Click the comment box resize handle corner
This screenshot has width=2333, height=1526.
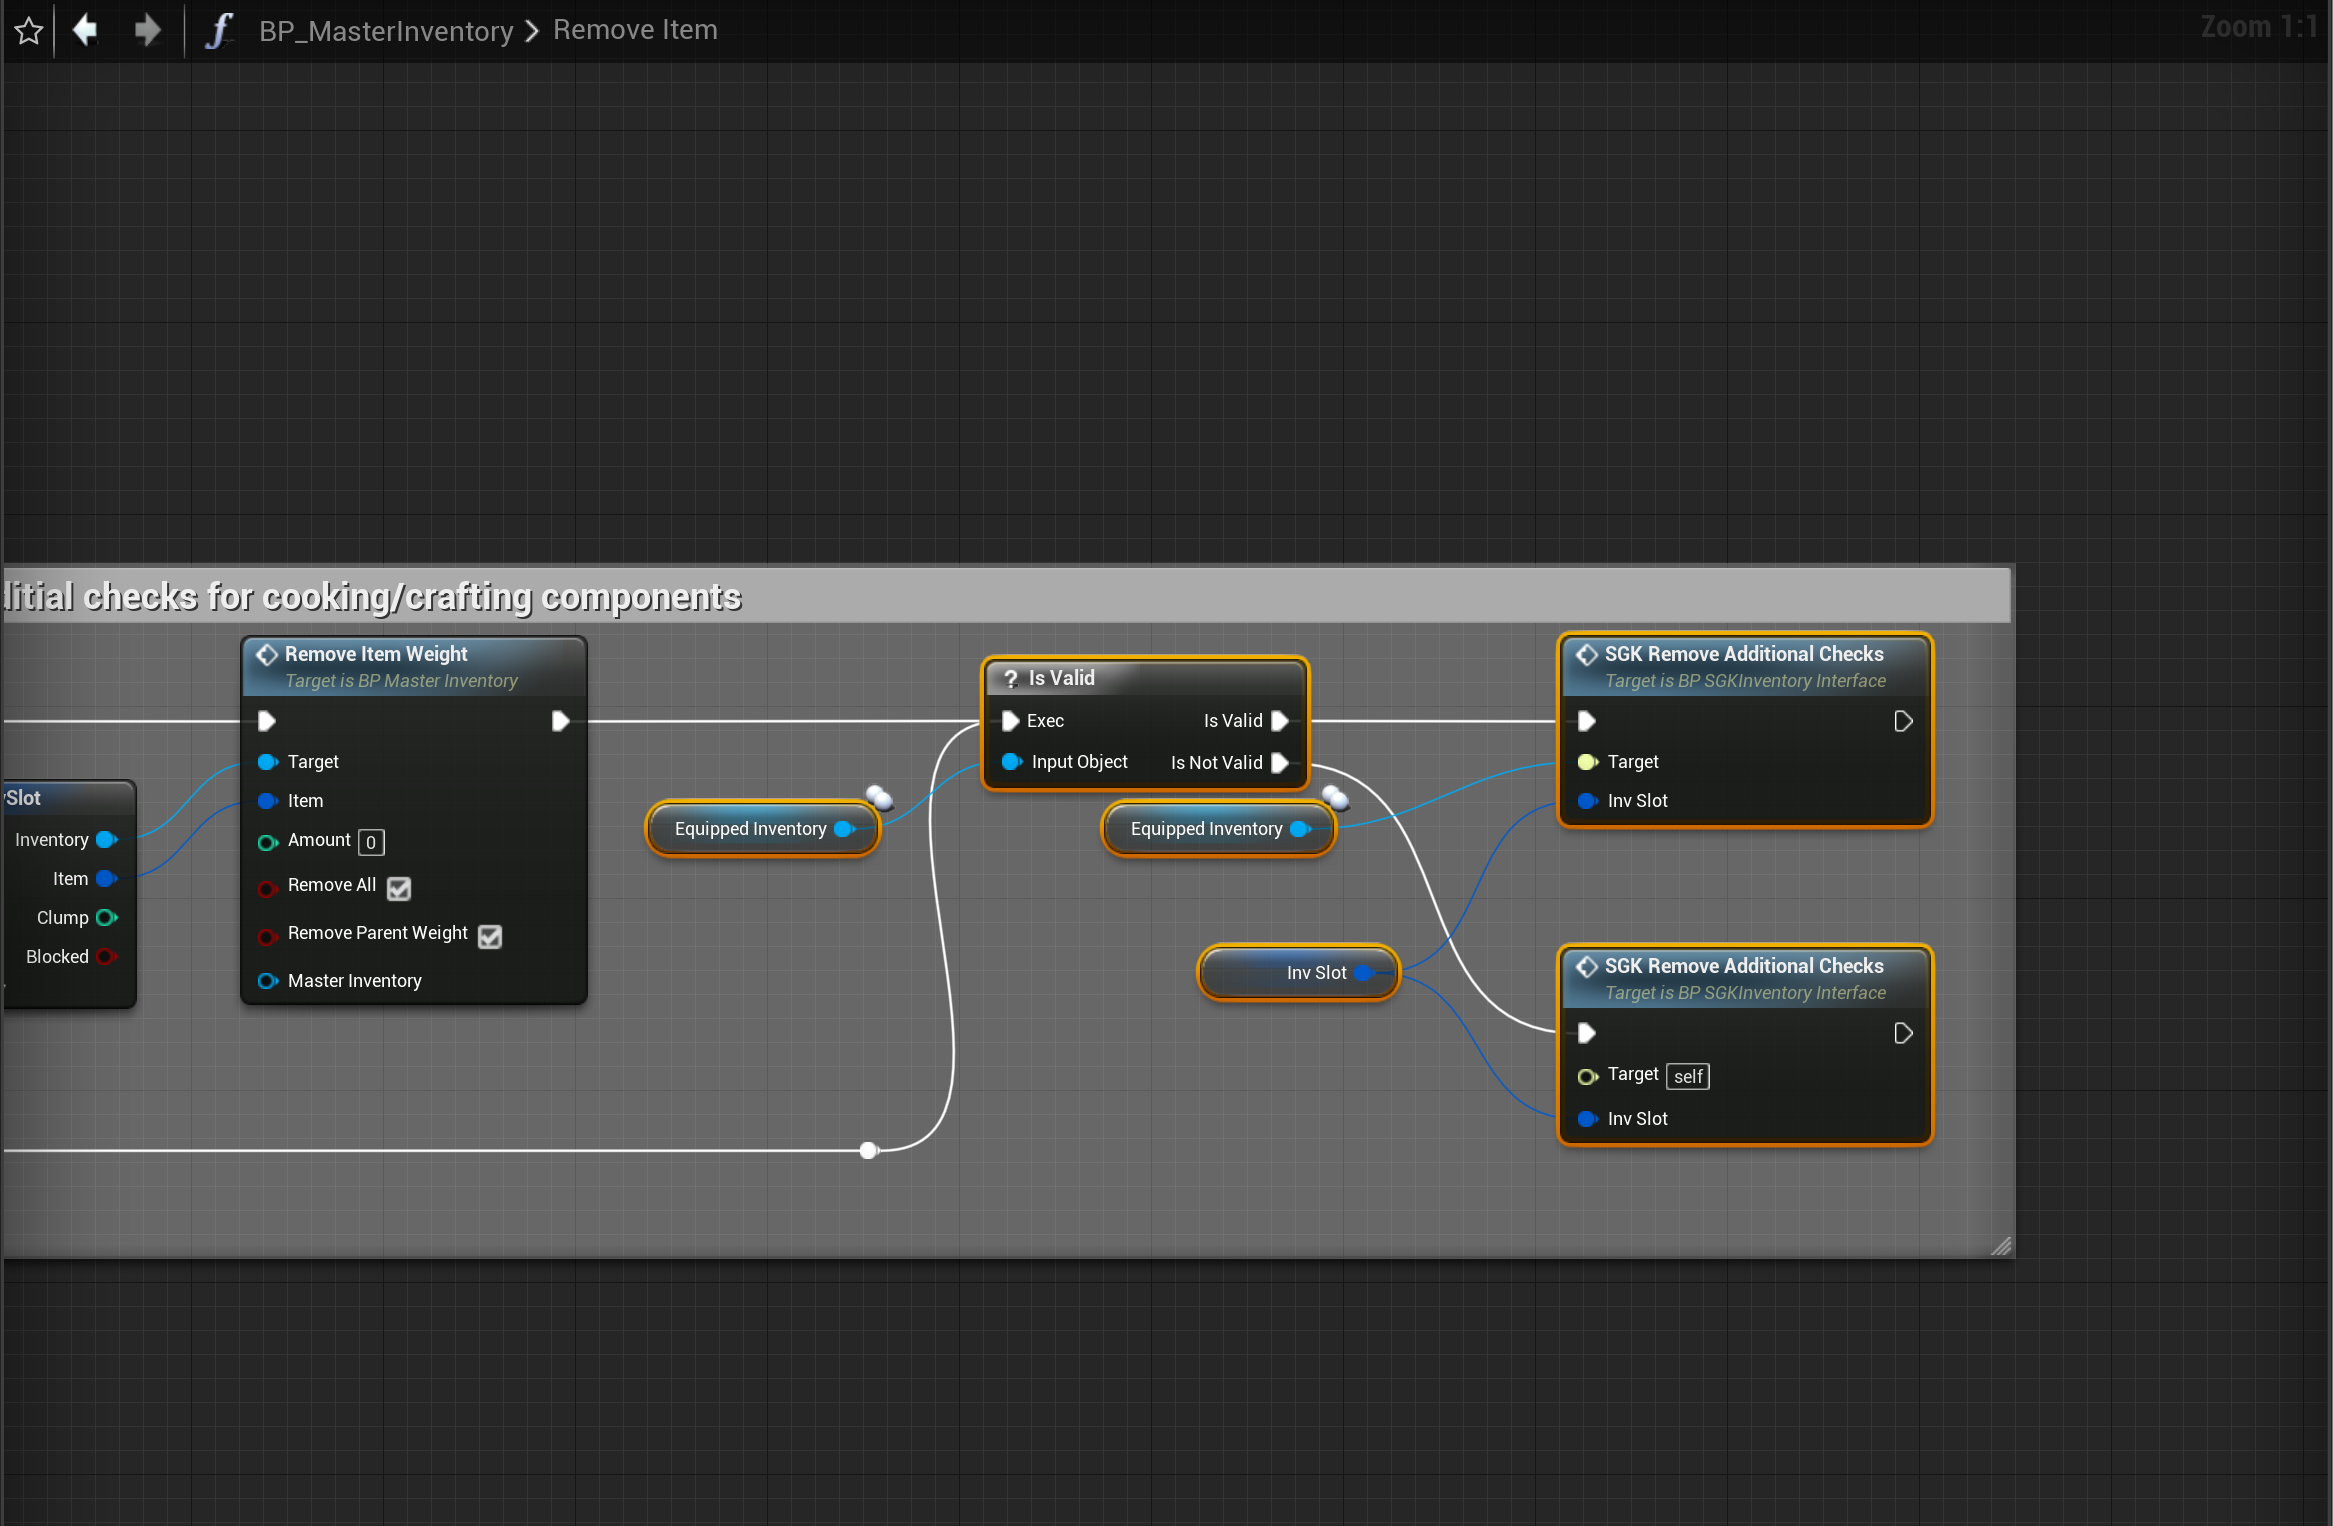point(2000,1246)
